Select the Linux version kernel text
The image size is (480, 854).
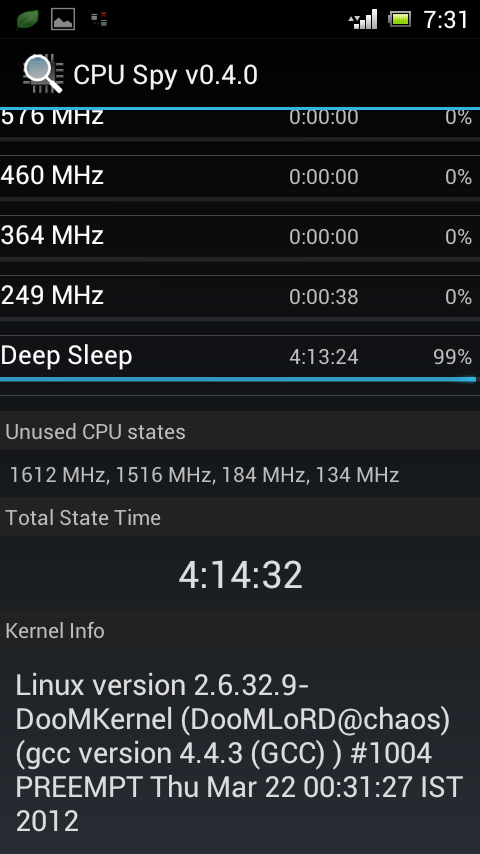point(239,753)
